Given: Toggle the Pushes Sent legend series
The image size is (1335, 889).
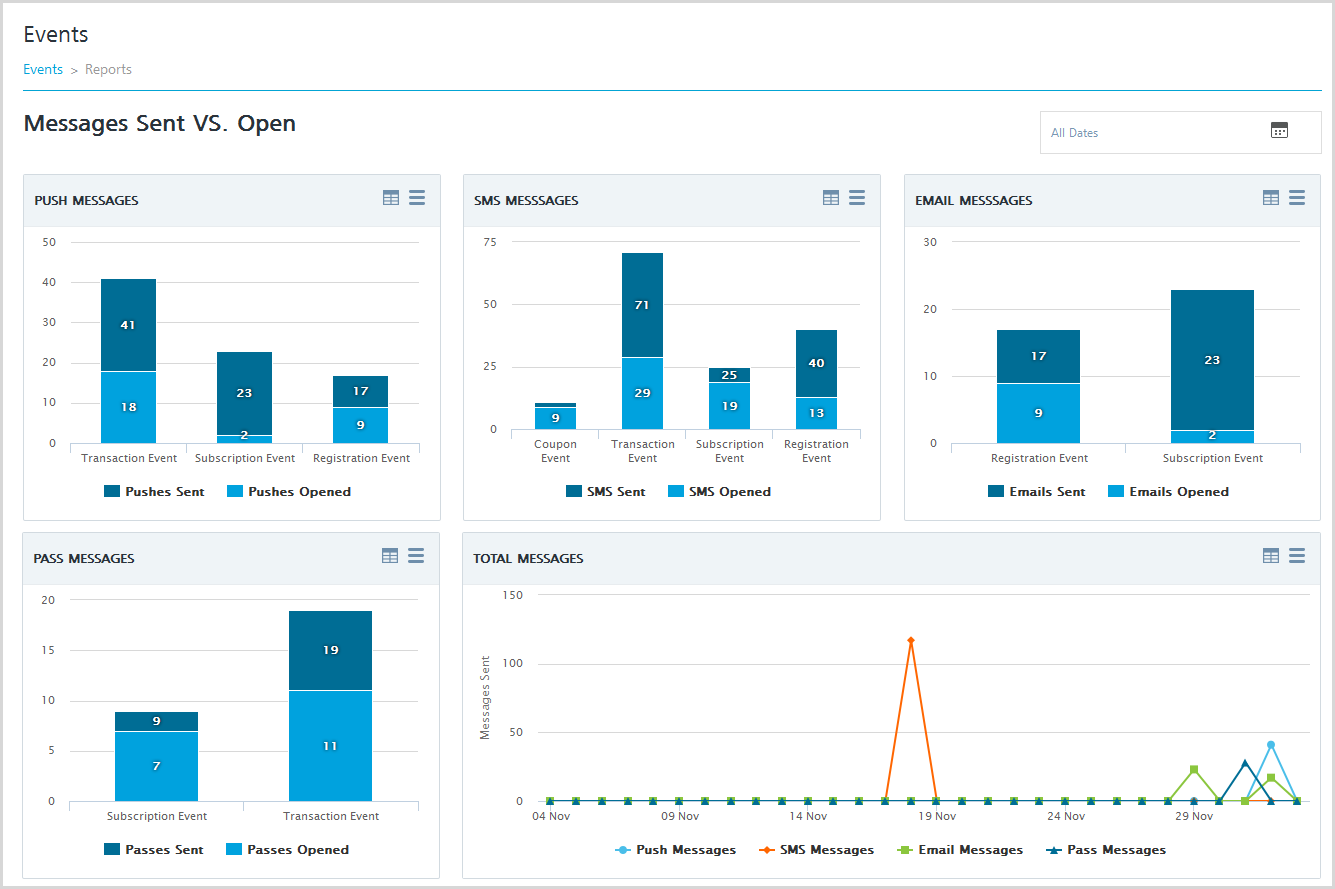Looking at the screenshot, I should point(154,492).
